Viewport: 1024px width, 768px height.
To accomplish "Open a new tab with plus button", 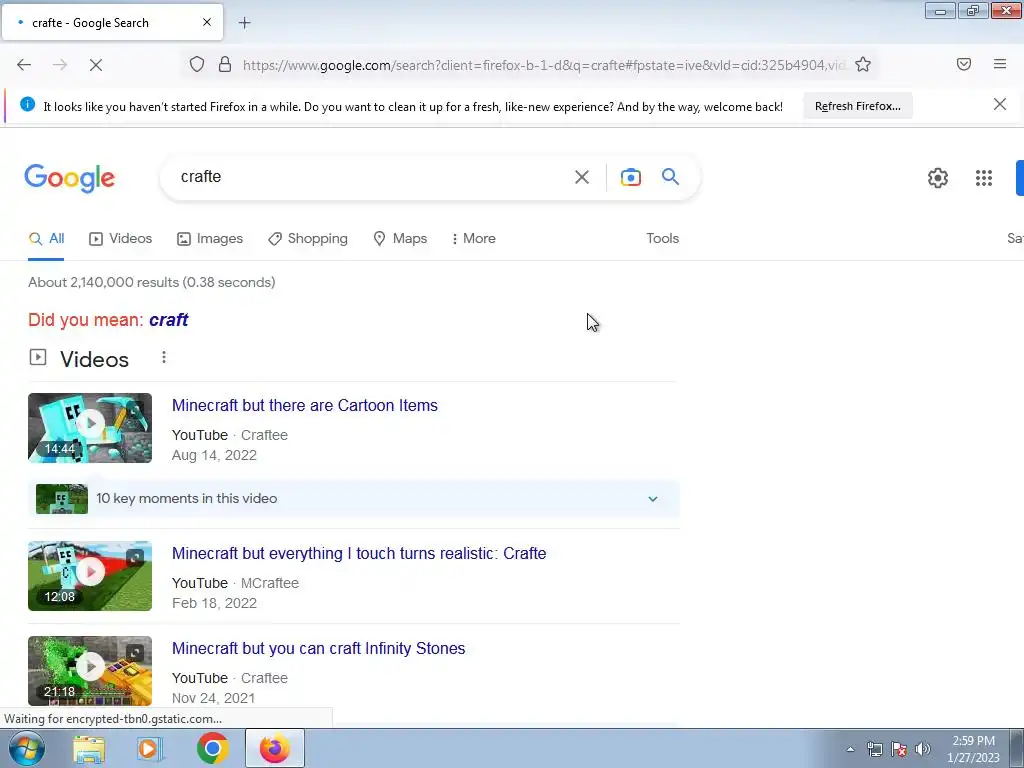I will point(244,23).
